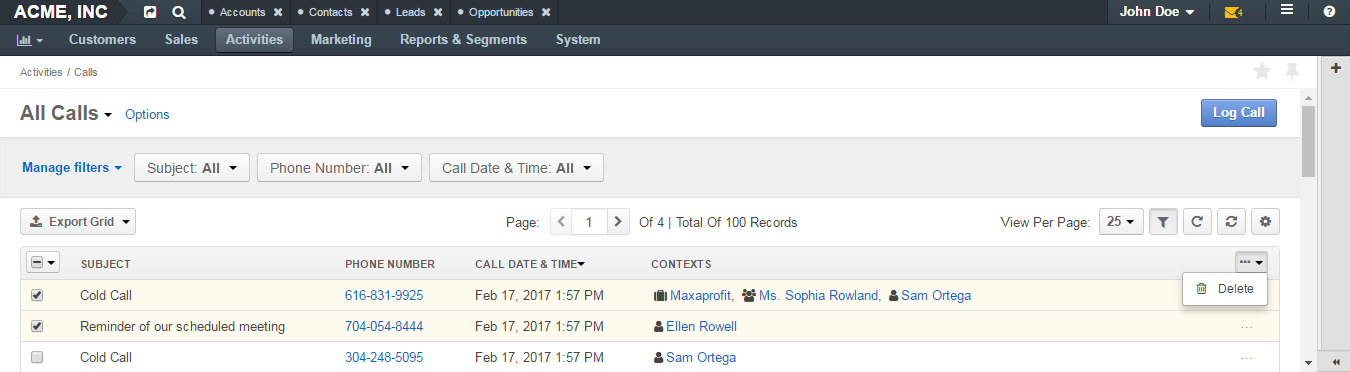The height and width of the screenshot is (372, 1350).
Task: Reset the grid with the double-arrow icon
Action: click(1232, 222)
